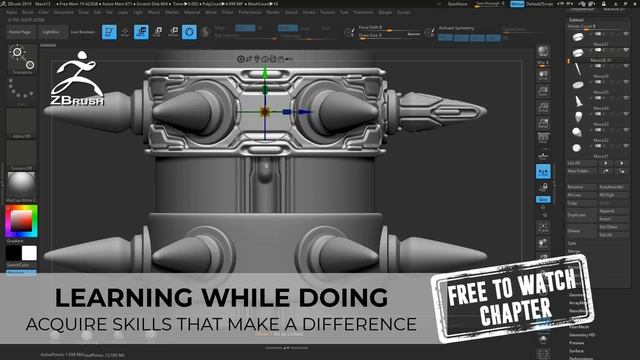Click the Rename button
Image resolution: width=640 pixels, height=360 pixels.
click(581, 187)
